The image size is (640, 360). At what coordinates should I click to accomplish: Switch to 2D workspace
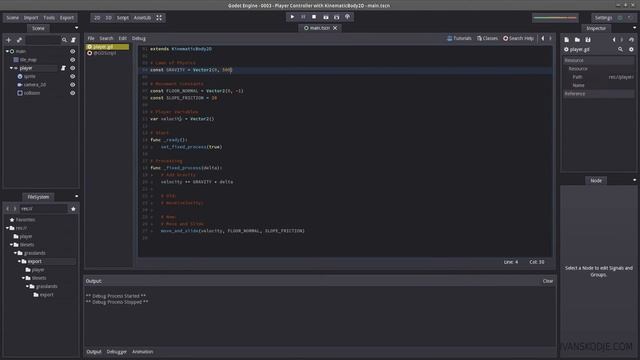97,18
